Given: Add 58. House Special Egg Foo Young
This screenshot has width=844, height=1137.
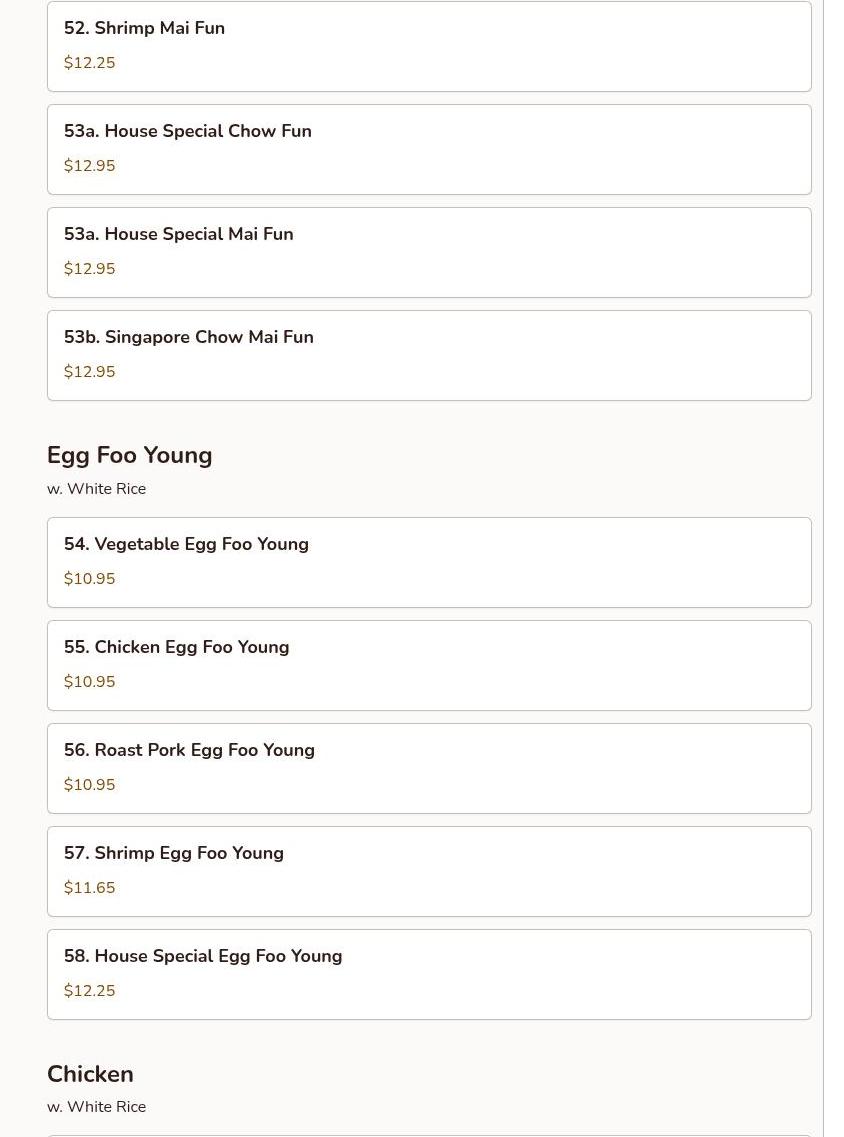Looking at the screenshot, I should (x=429, y=974).
